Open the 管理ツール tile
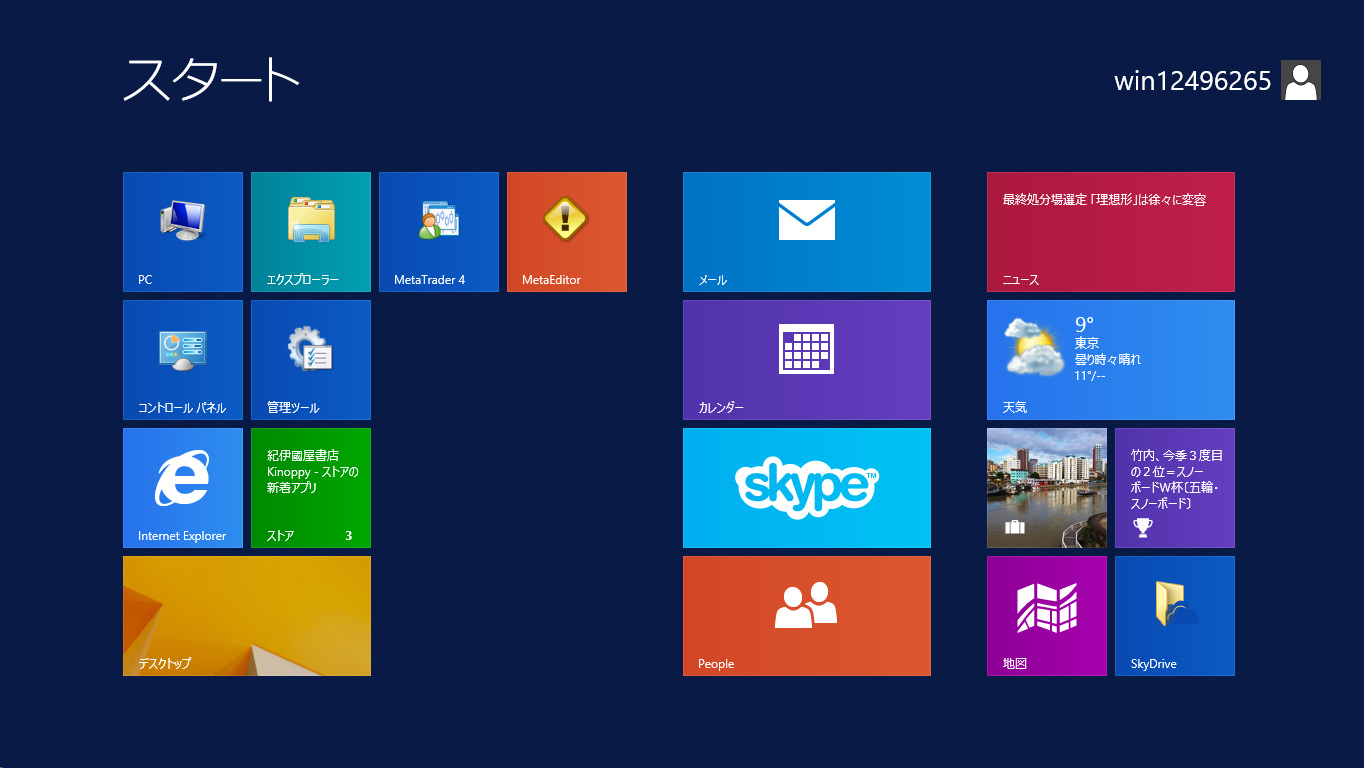1364x768 pixels. tap(311, 360)
